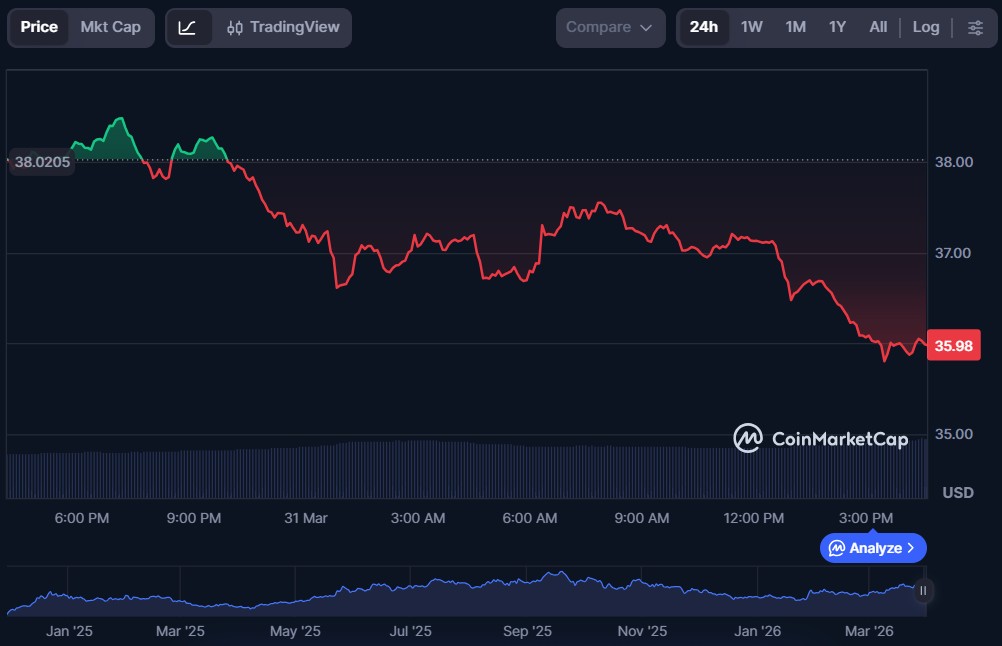Click the range slider handle on timeline
The image size is (1002, 646).
click(x=923, y=591)
